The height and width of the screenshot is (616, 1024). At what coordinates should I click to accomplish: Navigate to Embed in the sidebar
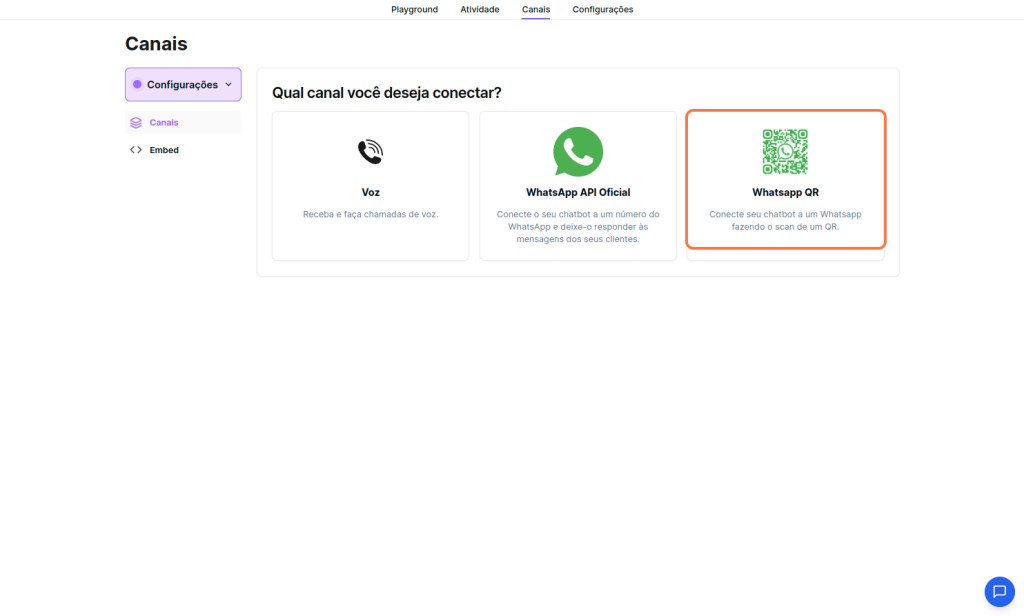[x=164, y=150]
